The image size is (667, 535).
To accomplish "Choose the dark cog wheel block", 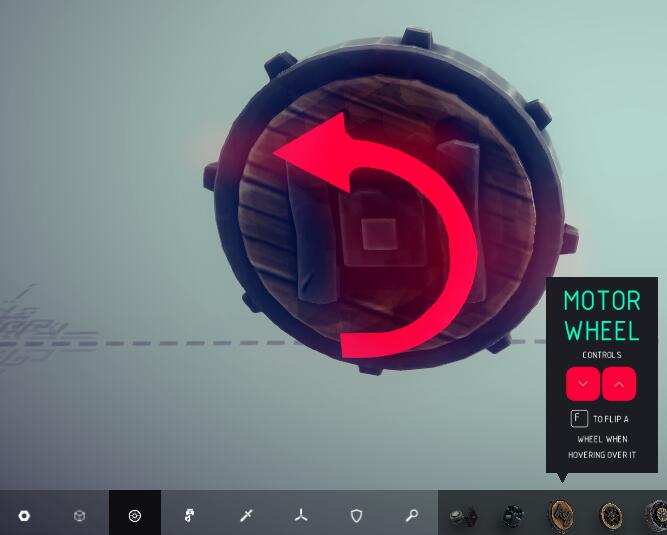I will pyautogui.click(x=513, y=516).
